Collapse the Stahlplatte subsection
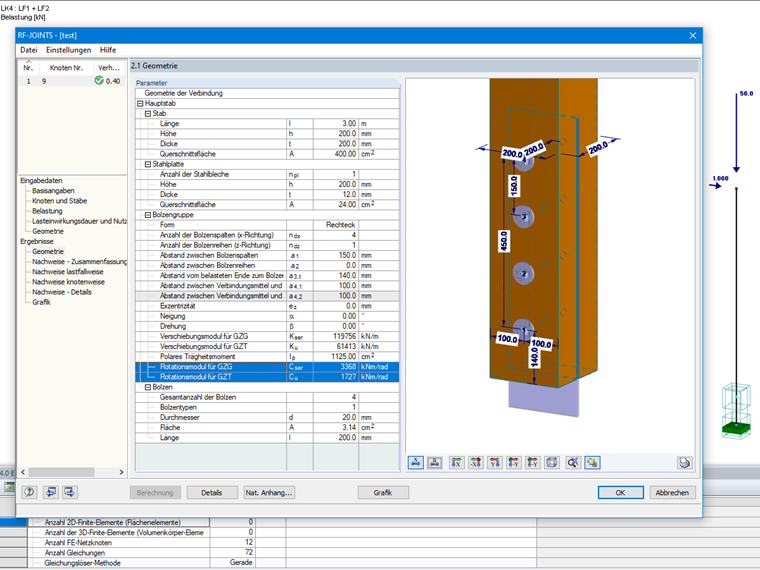Viewport: 760px width, 570px height. click(x=148, y=164)
